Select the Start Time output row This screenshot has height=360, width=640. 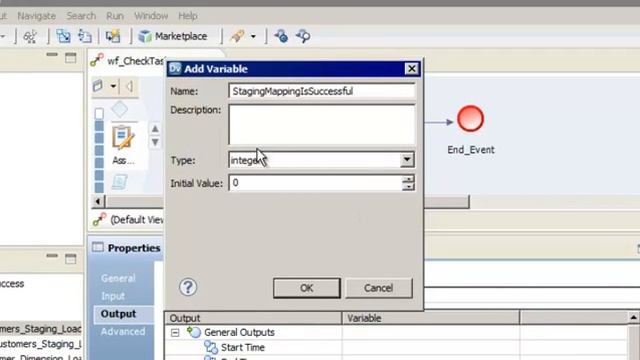coord(242,348)
